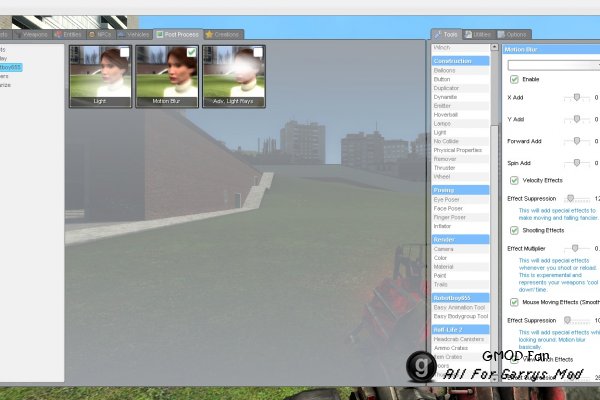Select the No Collide tool
The width and height of the screenshot is (600, 400).
tap(461, 141)
